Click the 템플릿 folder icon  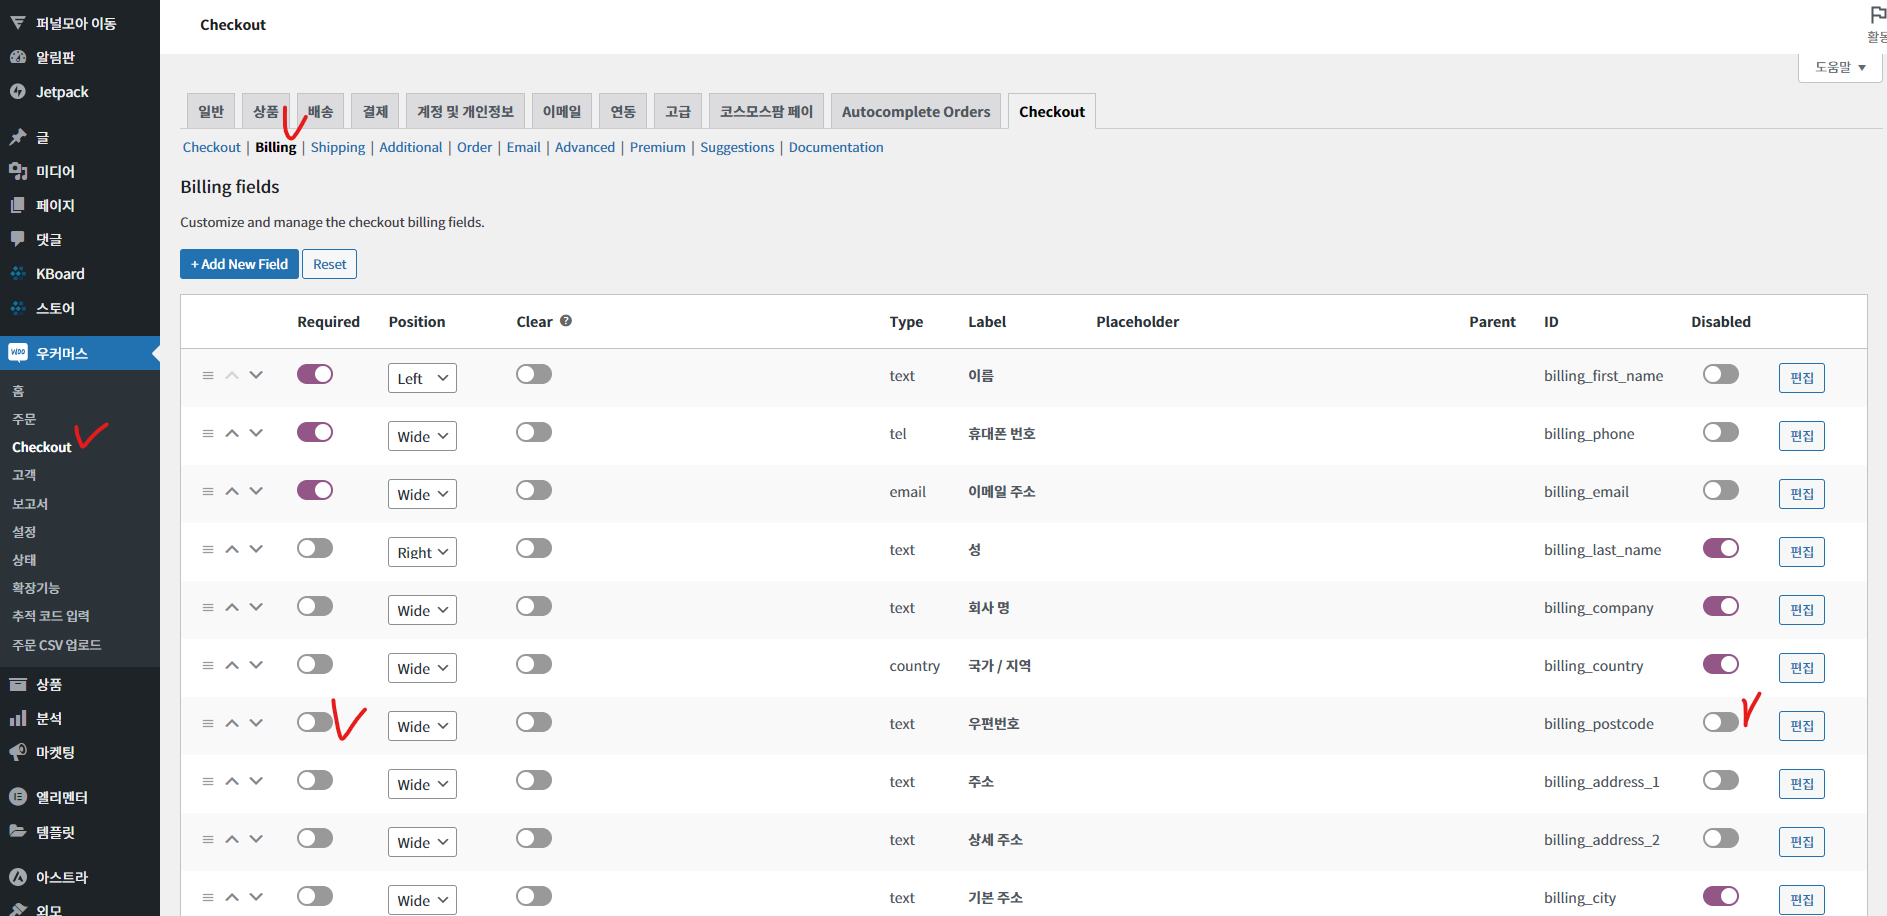click(x=18, y=831)
